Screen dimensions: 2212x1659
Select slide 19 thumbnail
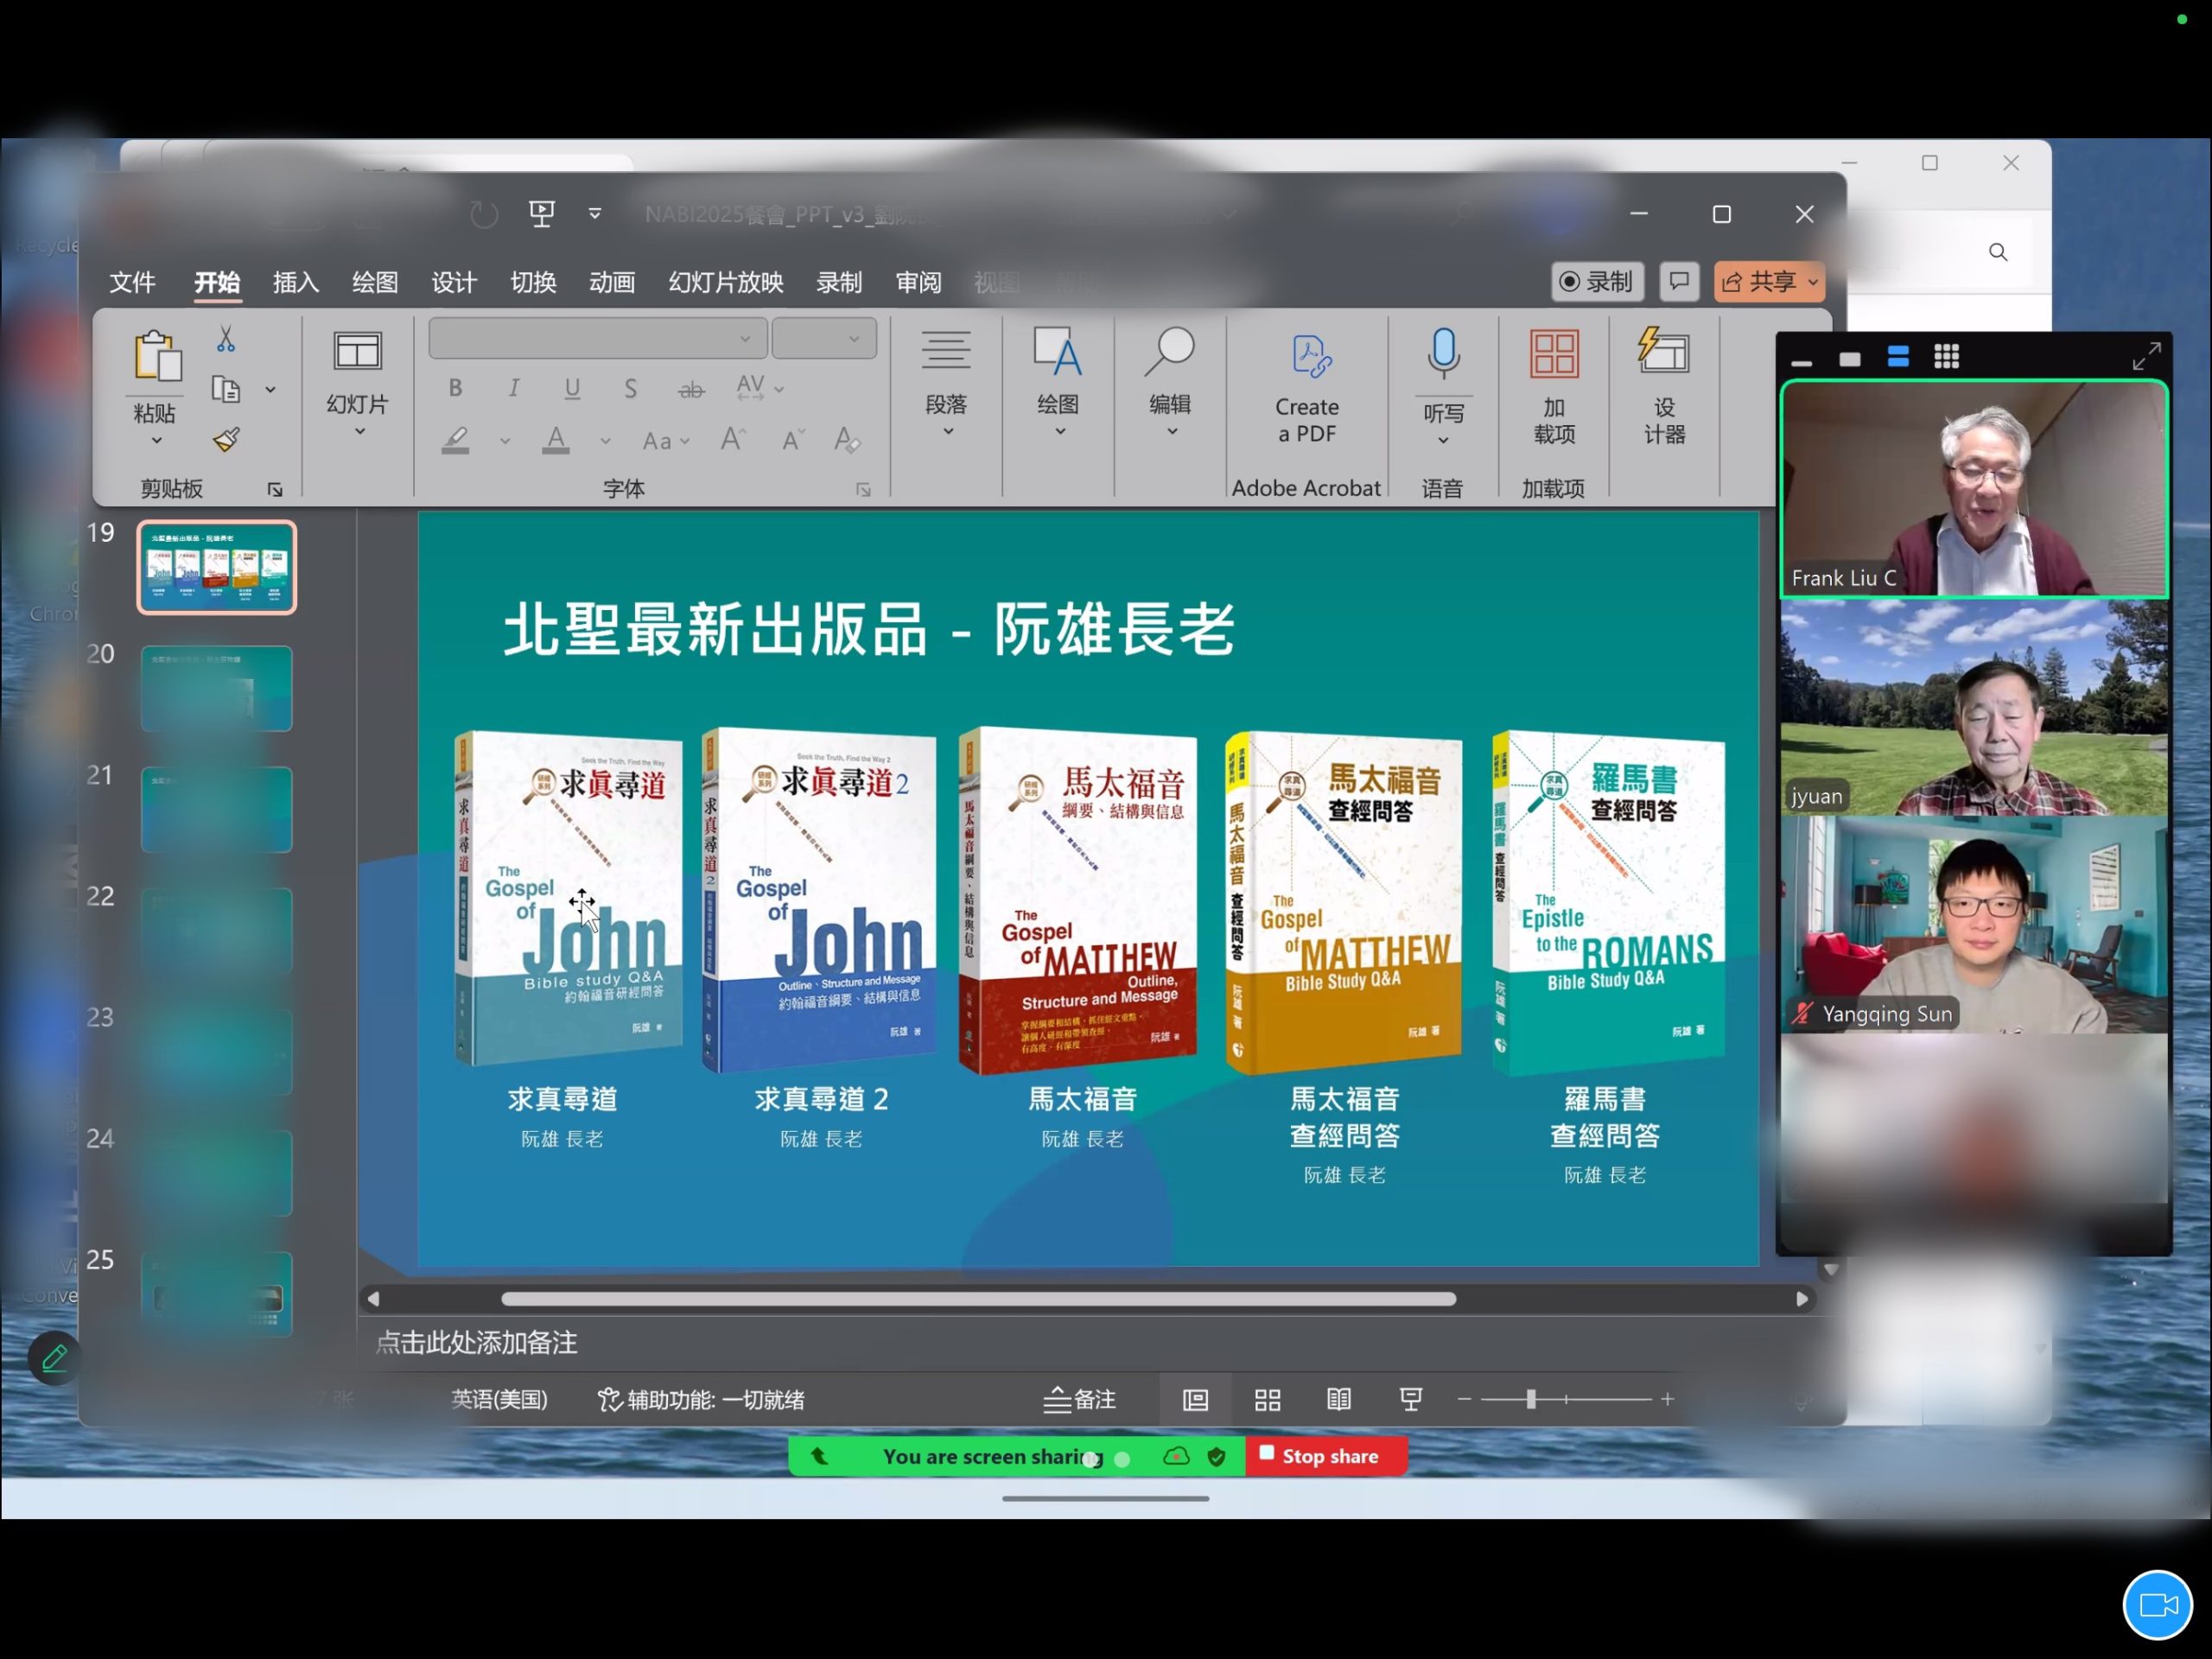[217, 567]
